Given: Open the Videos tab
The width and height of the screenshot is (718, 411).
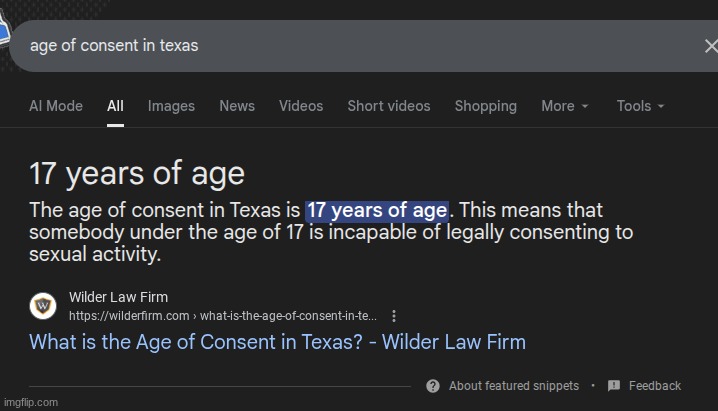Looking at the screenshot, I should point(301,106).
